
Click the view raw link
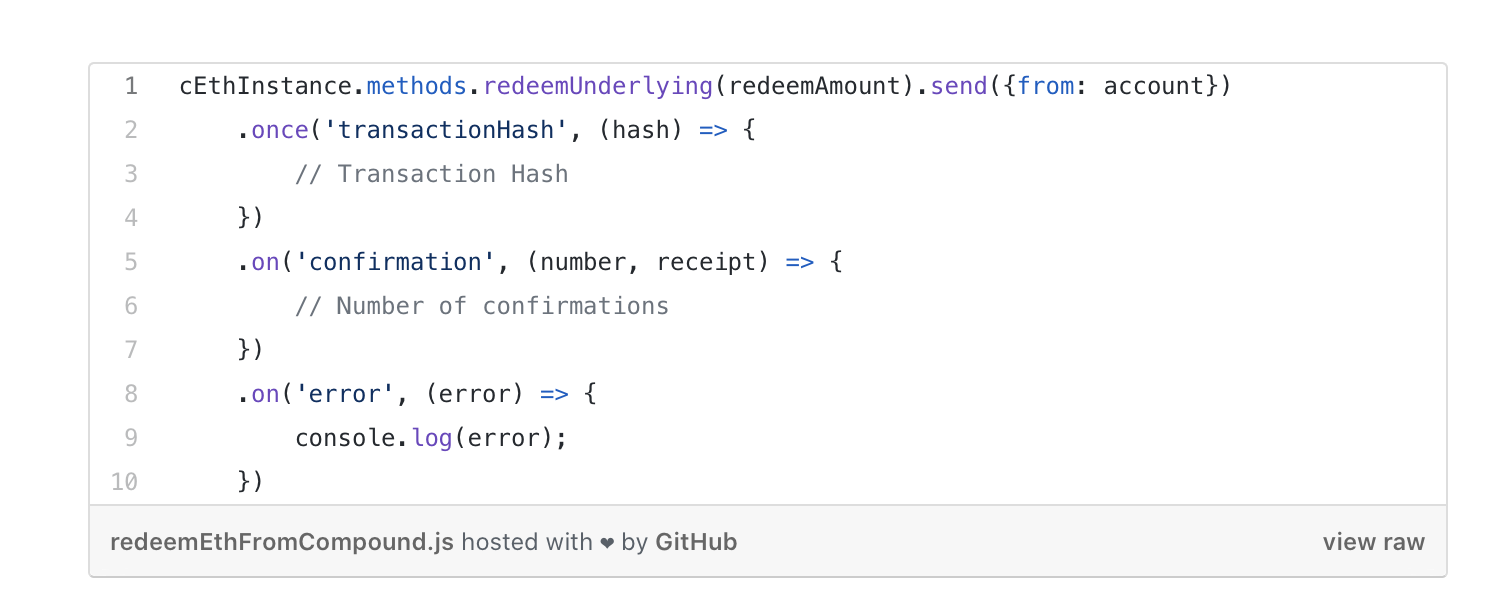click(1373, 542)
